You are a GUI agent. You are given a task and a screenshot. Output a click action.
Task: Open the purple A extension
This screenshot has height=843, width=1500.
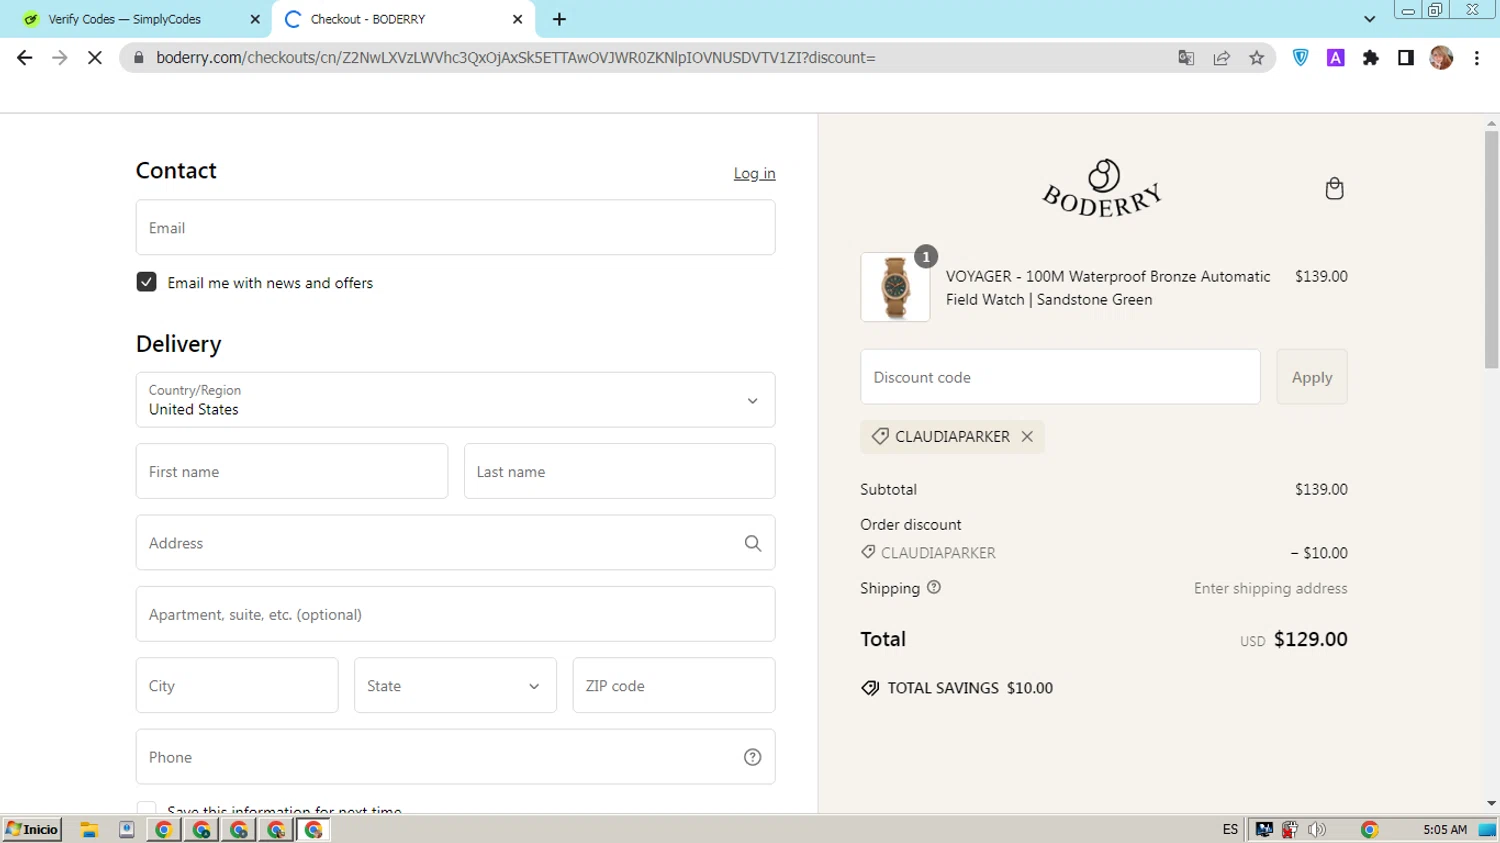click(1335, 58)
